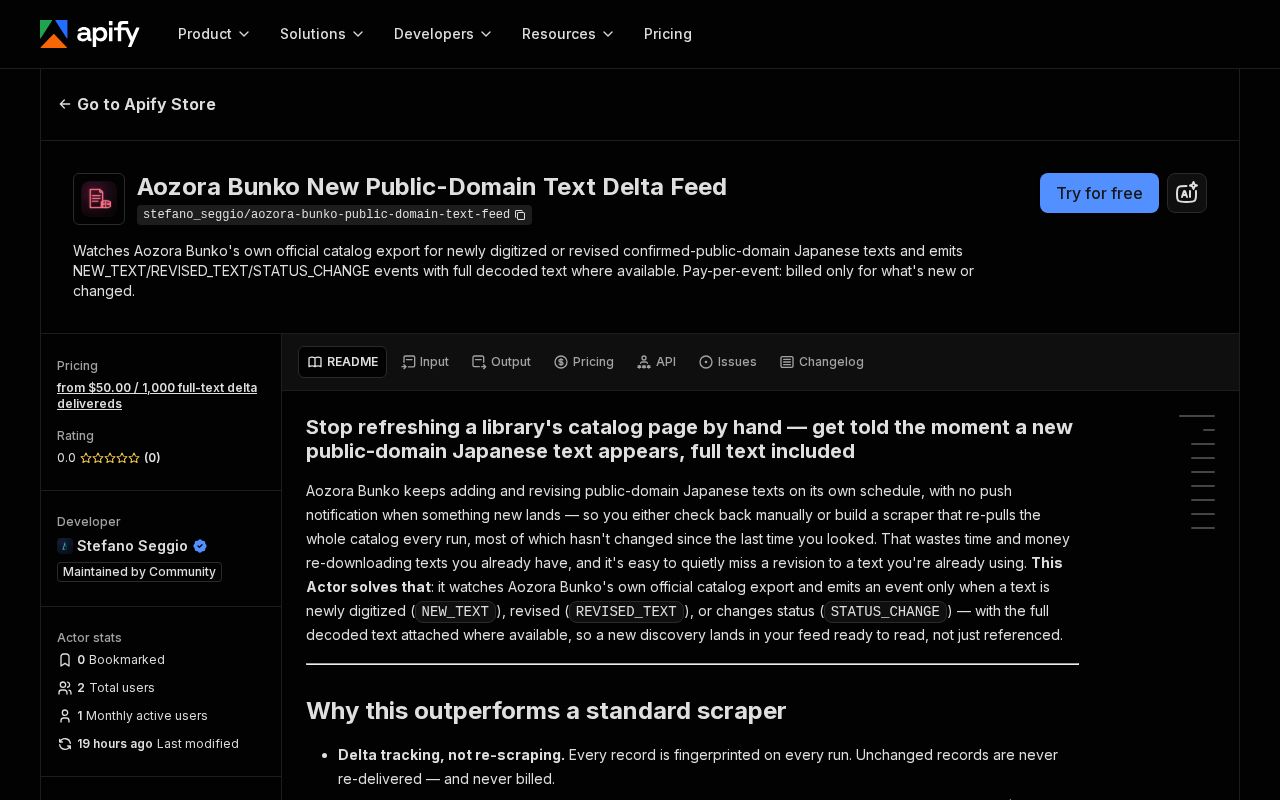Click the Total users people icon

(x=65, y=688)
